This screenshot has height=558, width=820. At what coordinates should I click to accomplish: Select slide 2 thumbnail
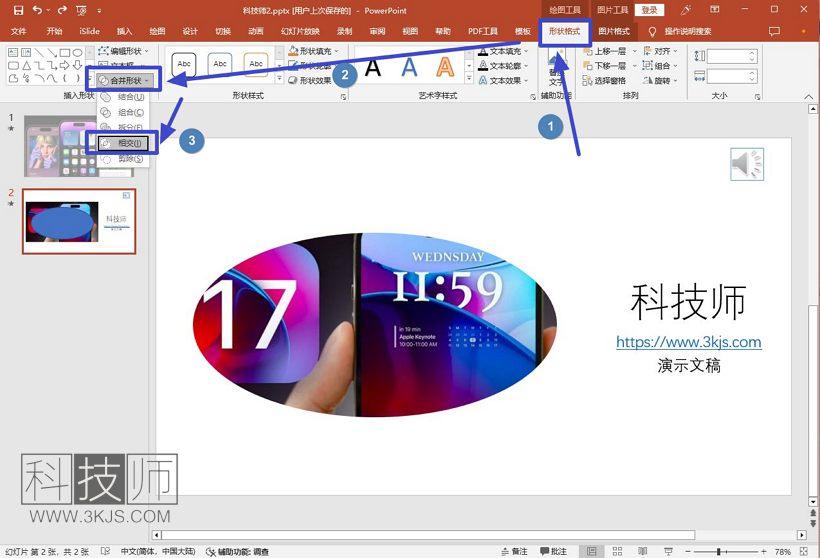point(79,221)
